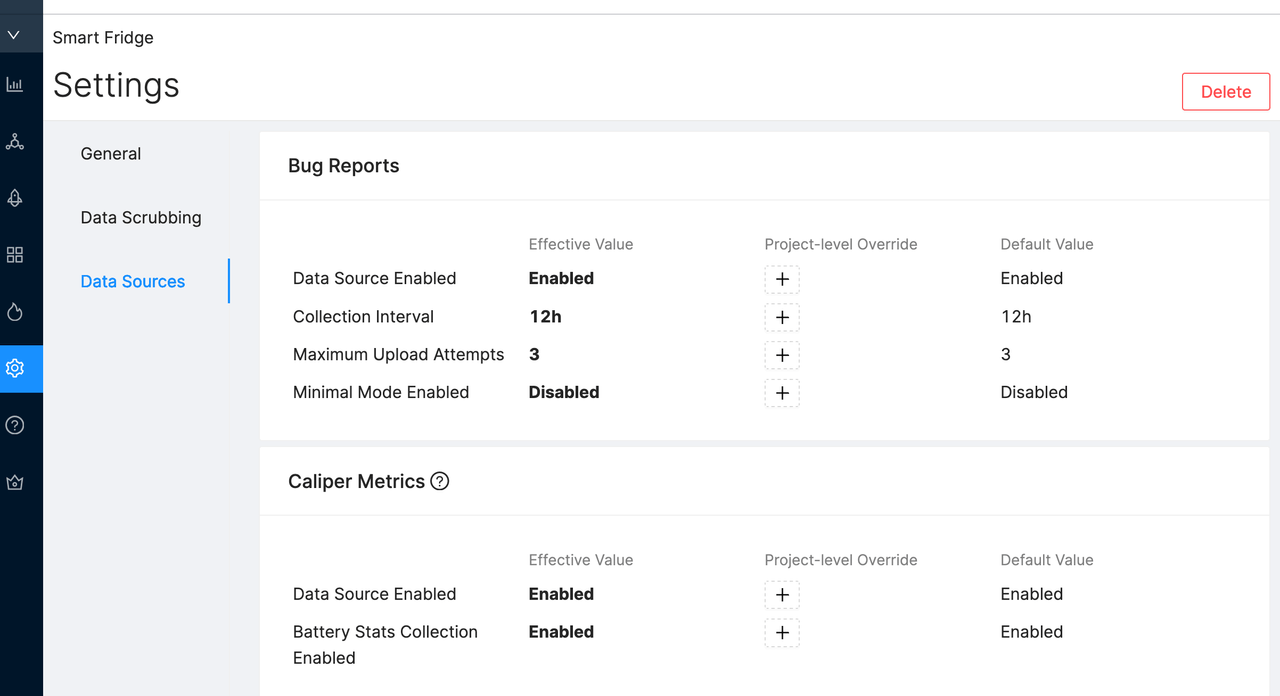This screenshot has height=696, width=1280.
Task: Add override for Battery Stats Collection Enabled
Action: click(x=782, y=633)
